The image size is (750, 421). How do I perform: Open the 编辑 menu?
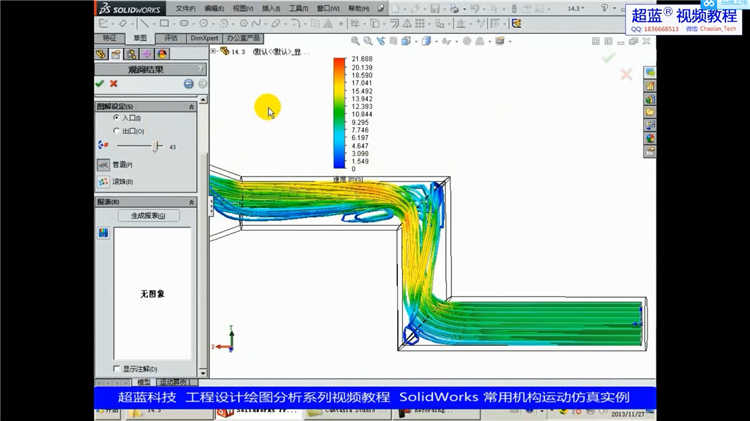pyautogui.click(x=214, y=9)
